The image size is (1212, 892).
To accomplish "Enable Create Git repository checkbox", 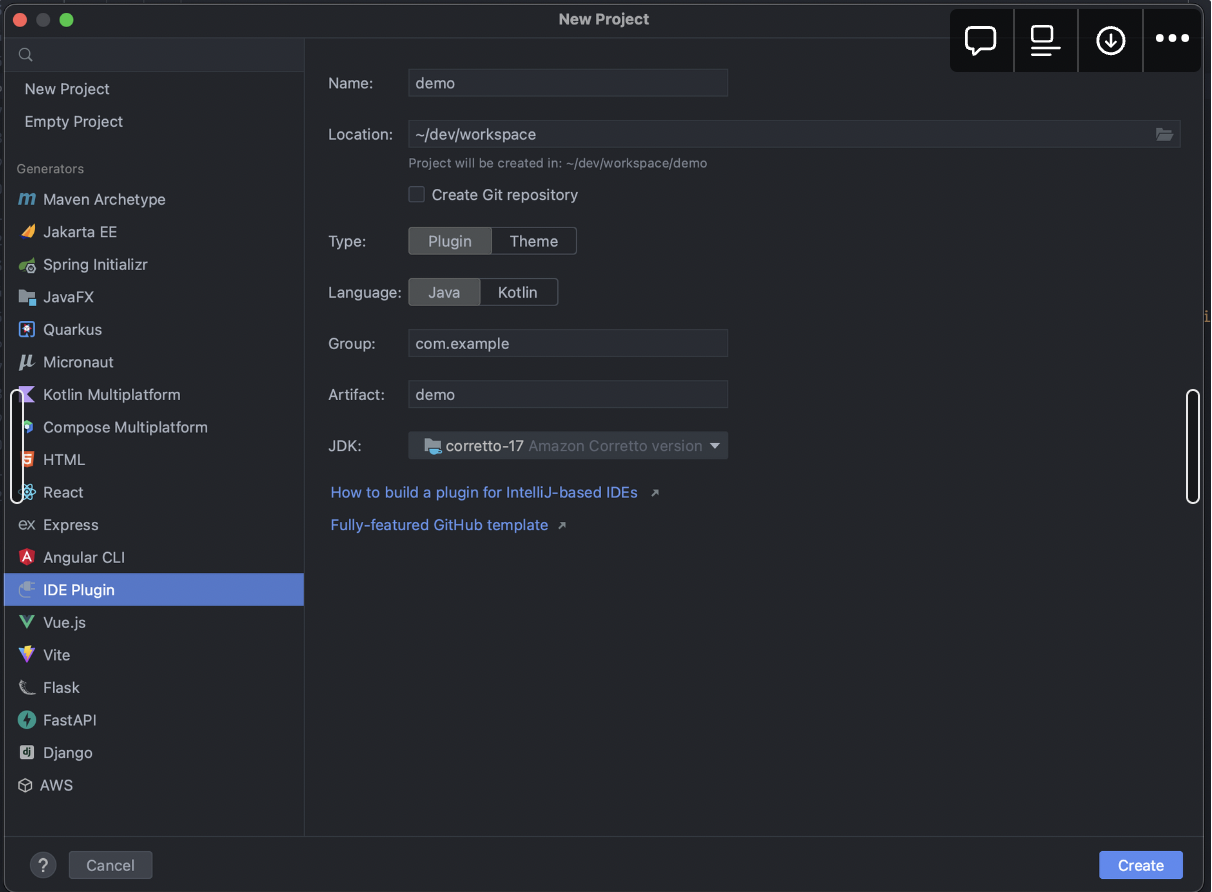I will coord(417,195).
